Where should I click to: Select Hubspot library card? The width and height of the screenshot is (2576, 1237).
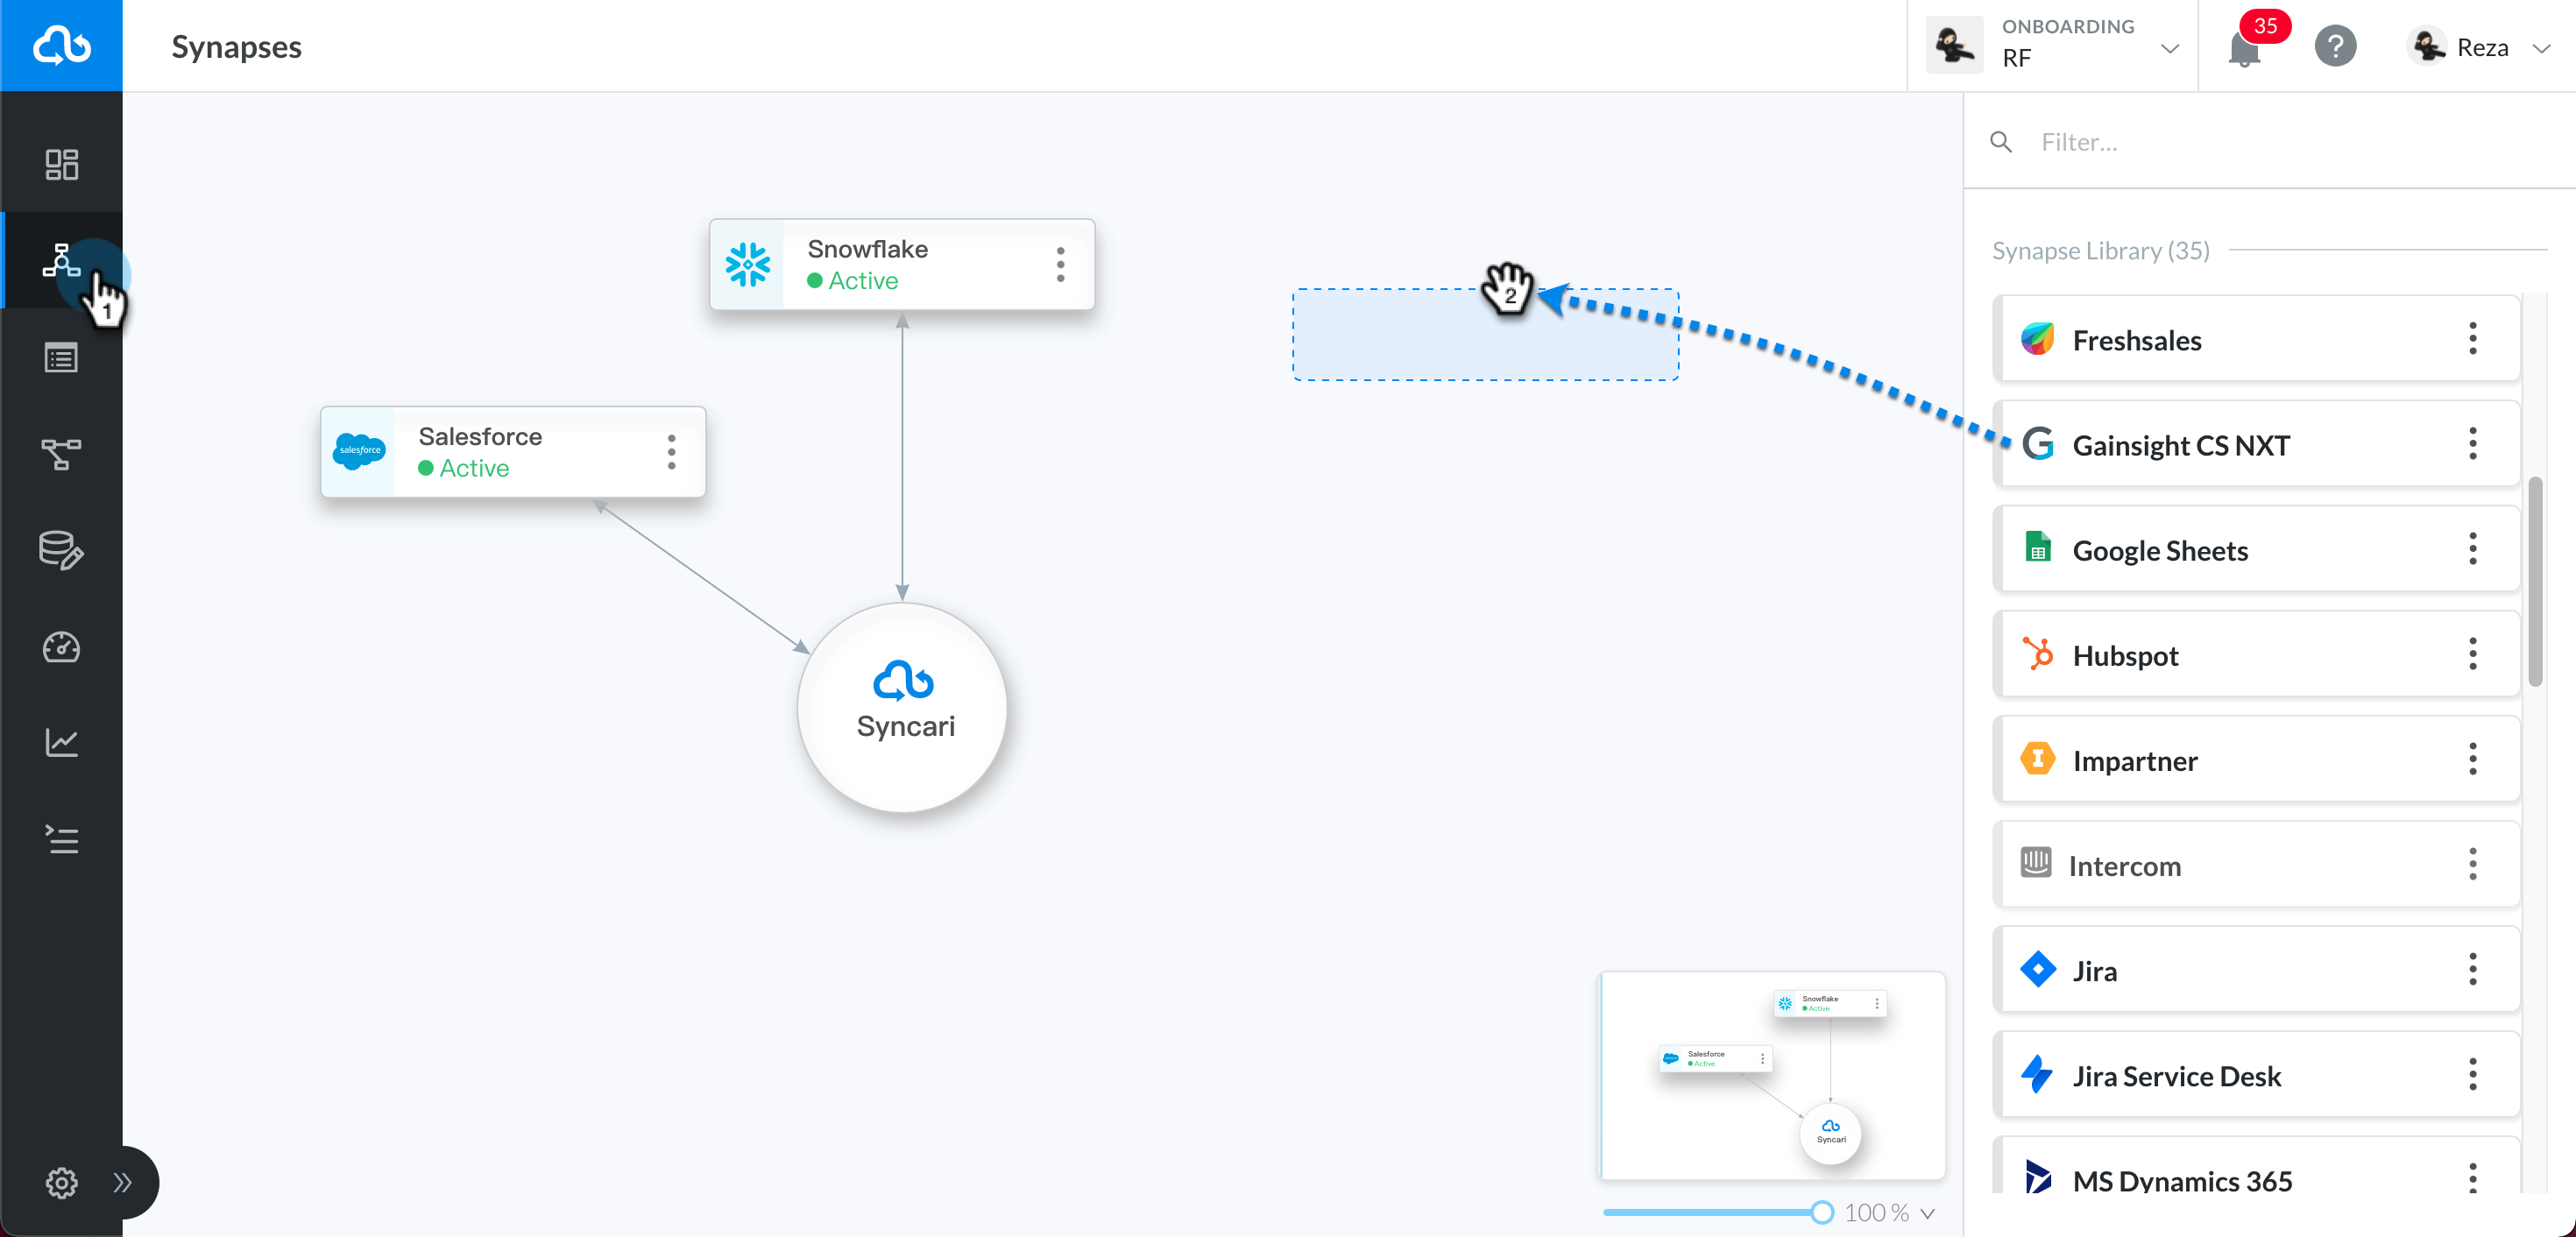(x=2256, y=654)
